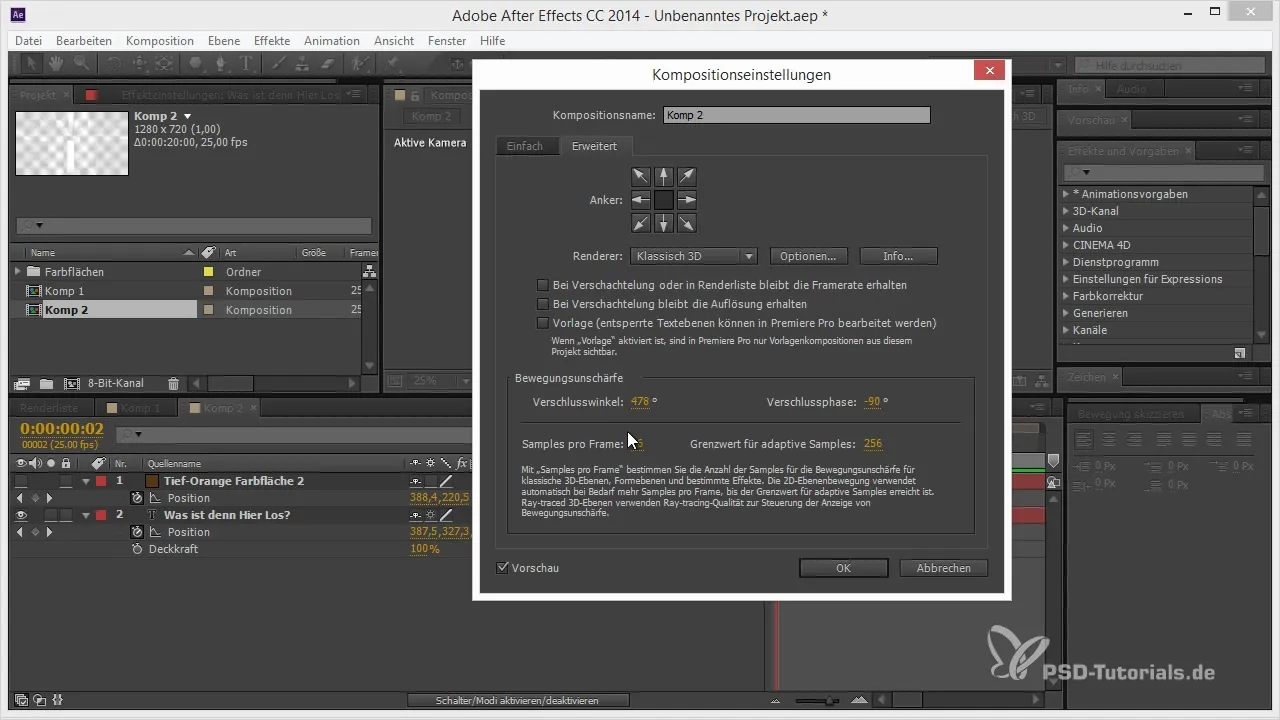Click the Kompositionsname input field

795,115
